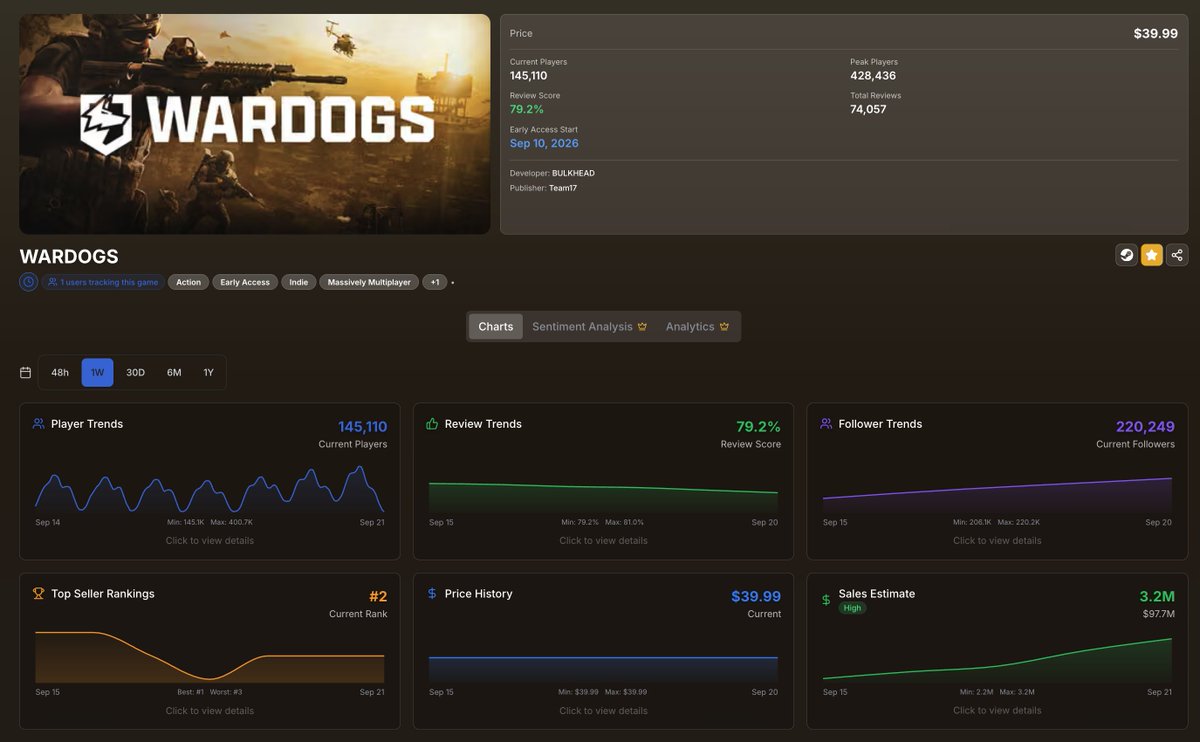Click the Price History blue line graph

click(x=603, y=668)
